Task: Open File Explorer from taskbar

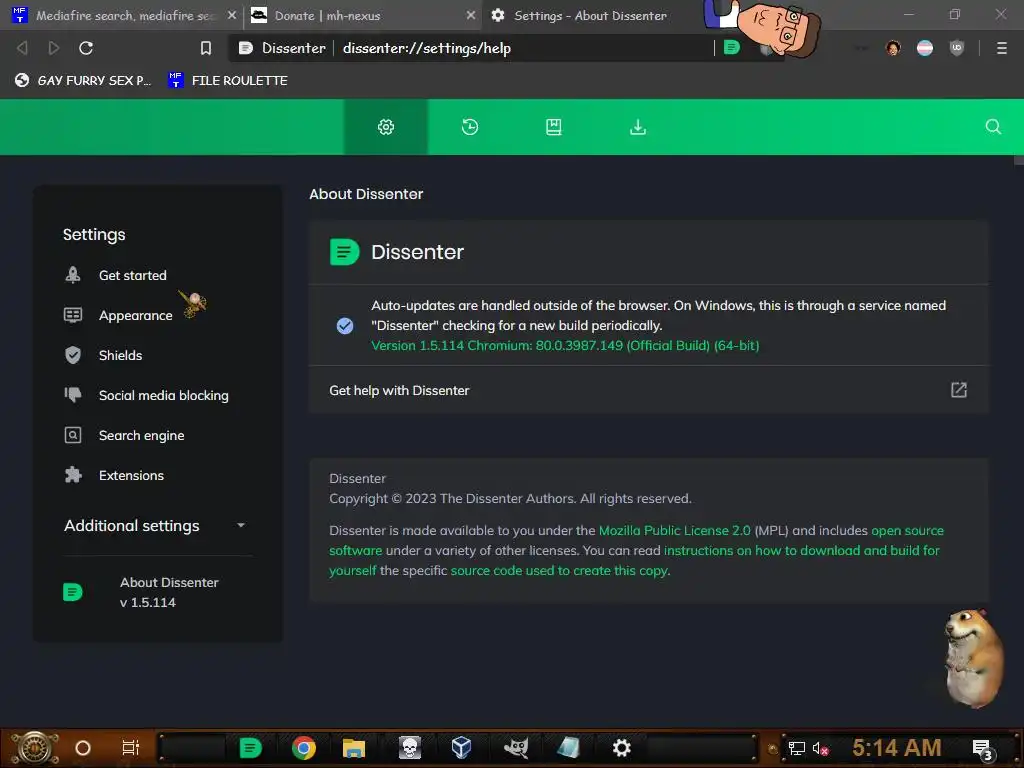Action: click(353, 748)
